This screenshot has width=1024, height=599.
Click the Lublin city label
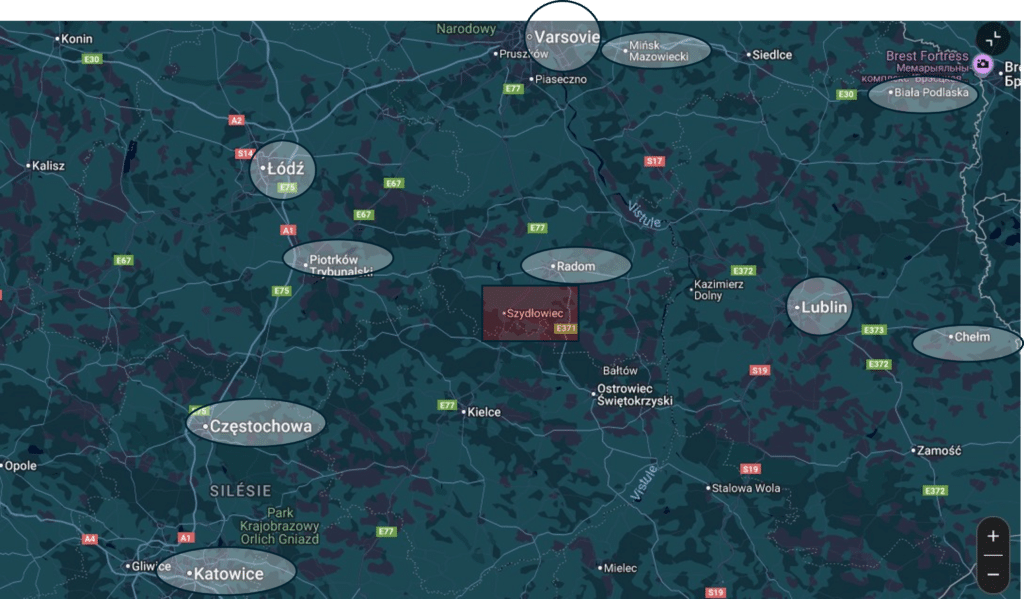(x=821, y=307)
